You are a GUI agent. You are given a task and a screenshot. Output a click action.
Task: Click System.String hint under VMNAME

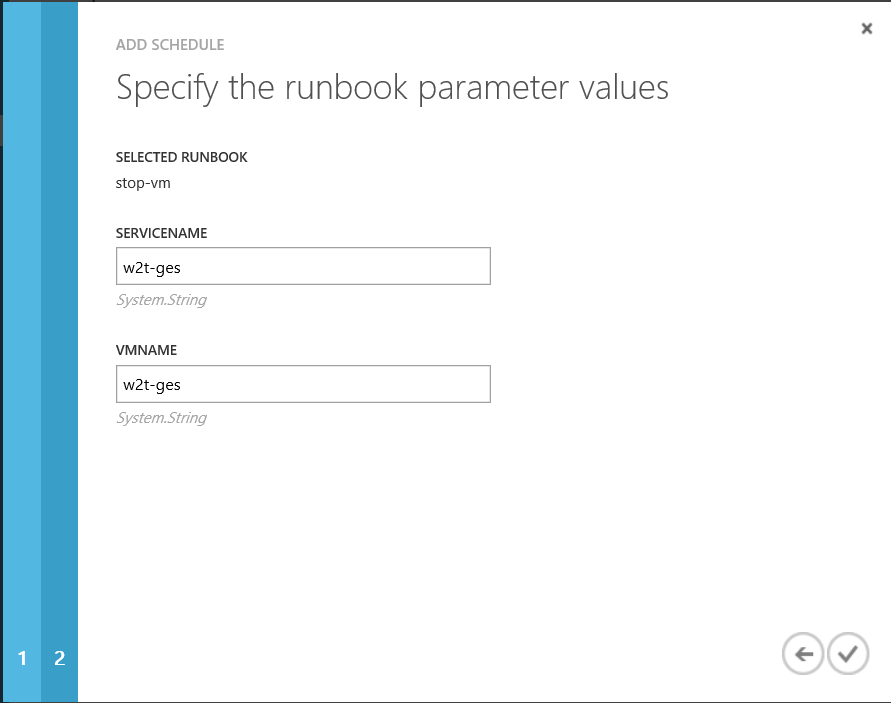point(161,418)
